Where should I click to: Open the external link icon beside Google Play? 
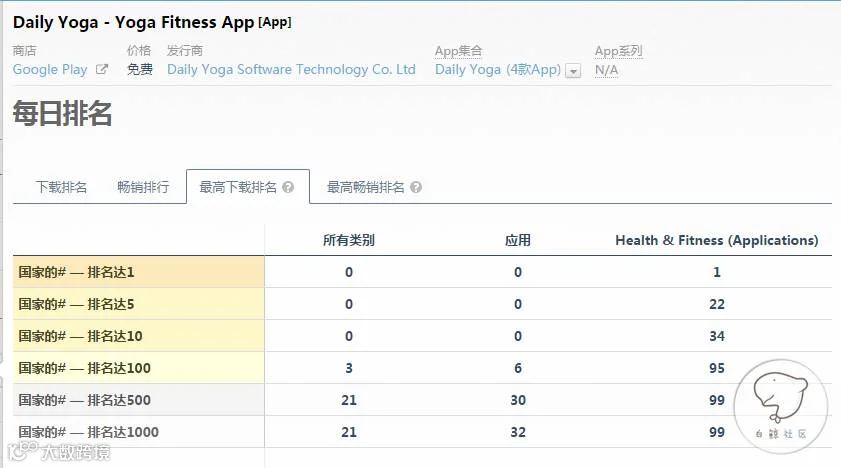(102, 69)
